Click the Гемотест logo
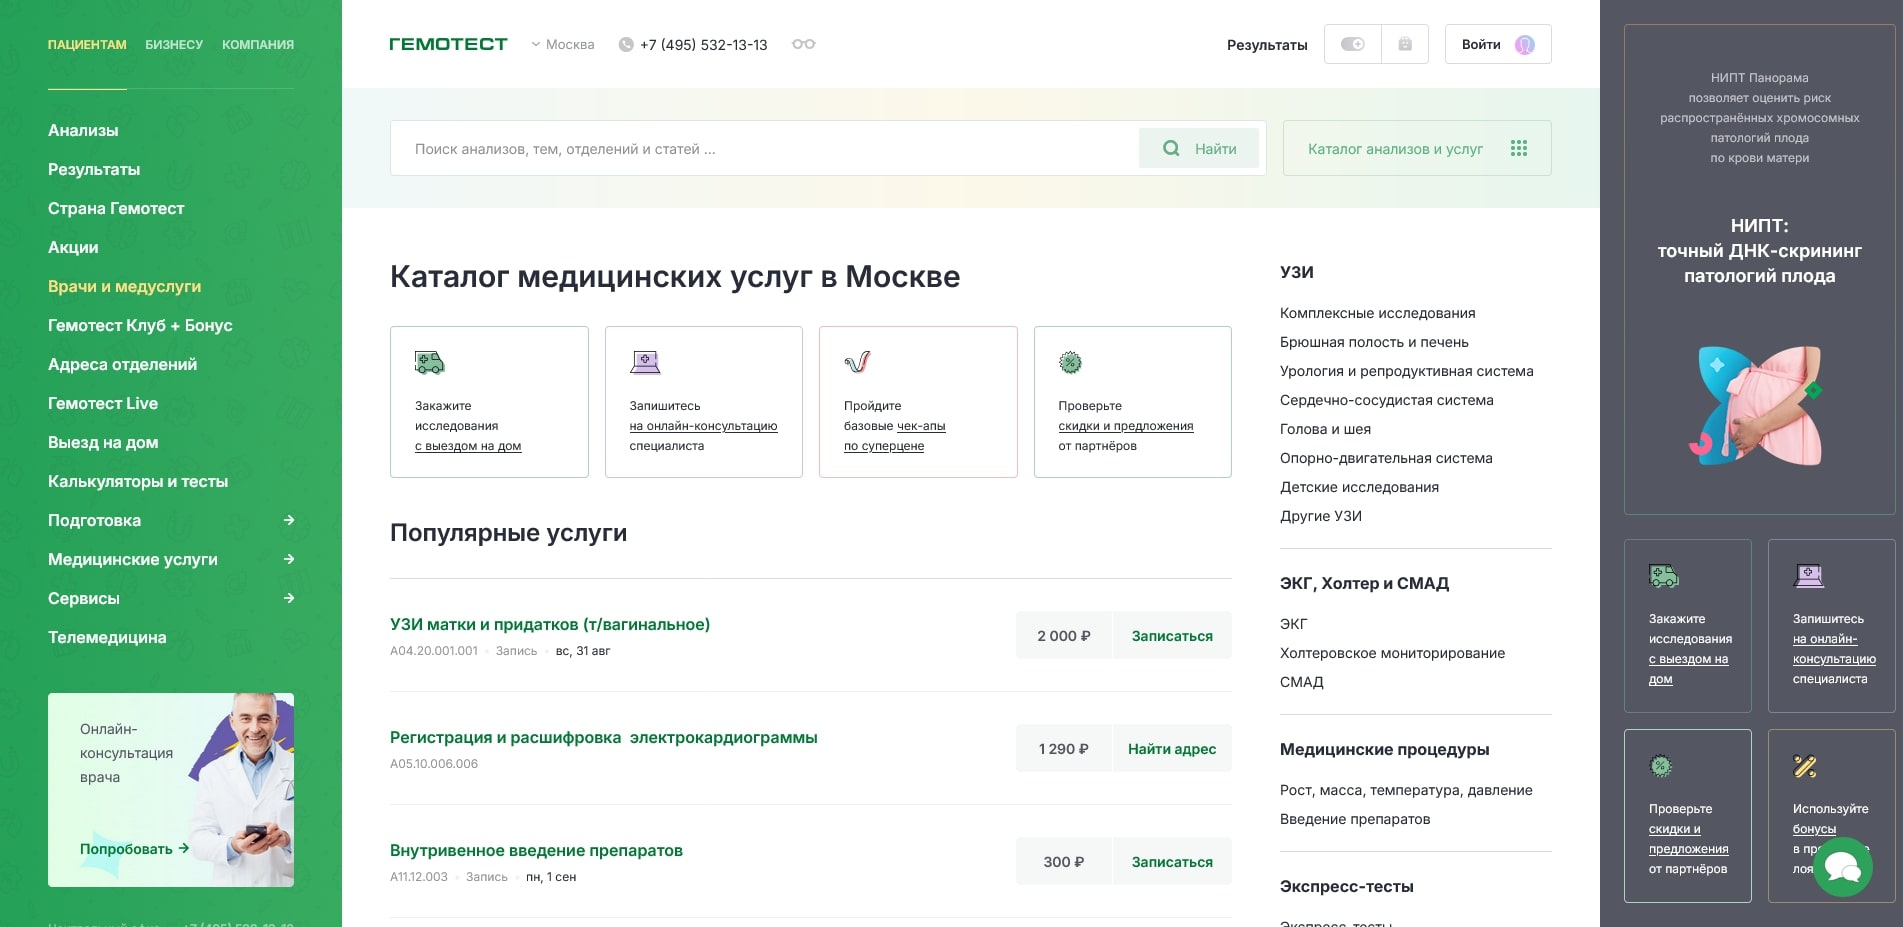This screenshot has width=1903, height=927. click(448, 44)
